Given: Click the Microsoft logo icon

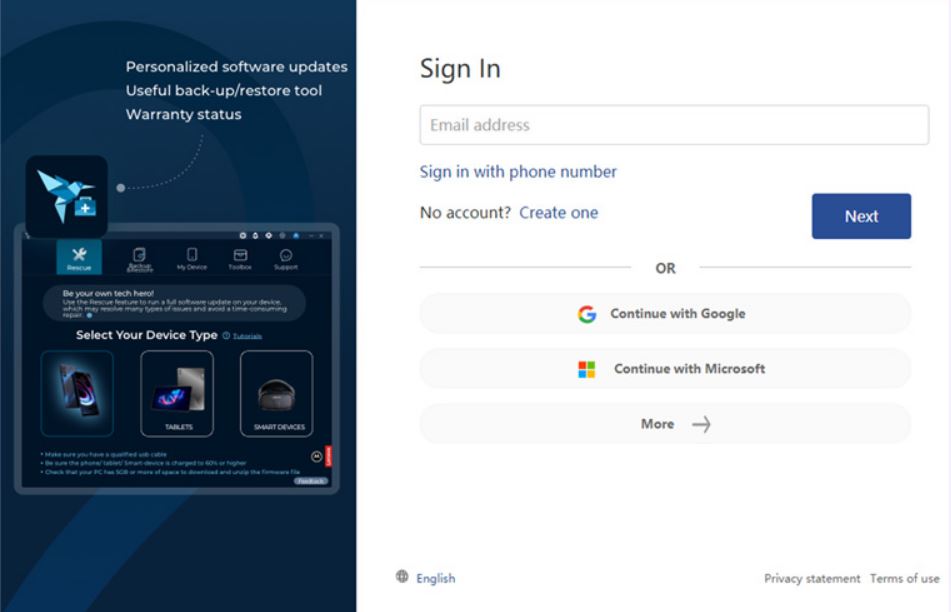Looking at the screenshot, I should [x=586, y=369].
